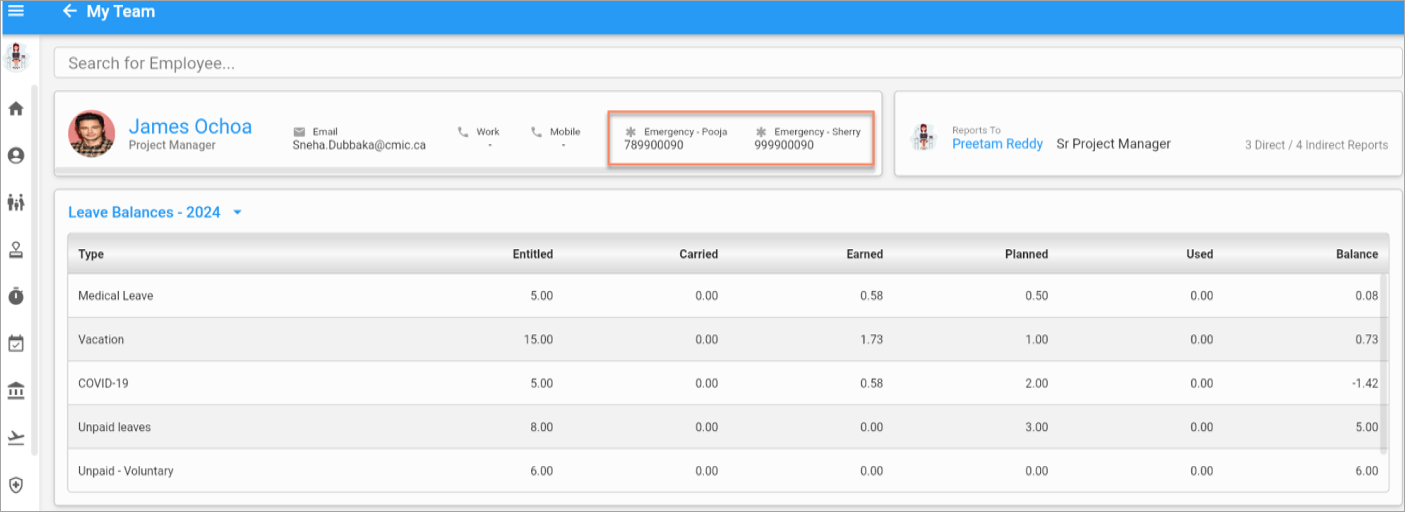Open Preetam Reddy manager link
This screenshot has height=512, width=1405.
[x=997, y=144]
